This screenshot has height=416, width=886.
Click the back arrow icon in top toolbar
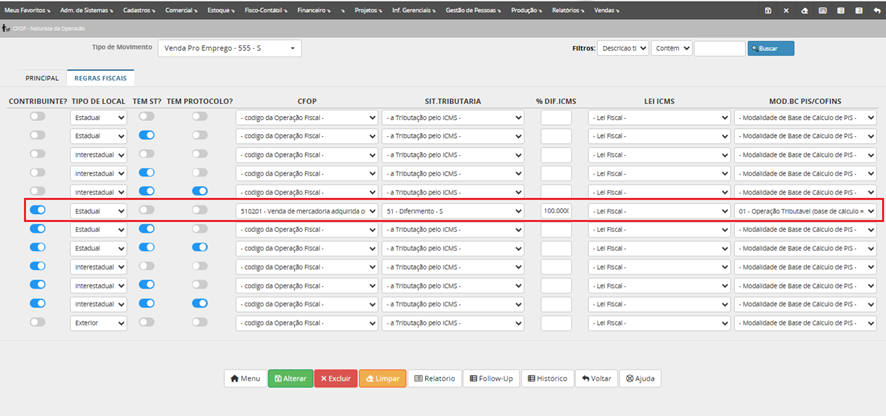pos(876,10)
